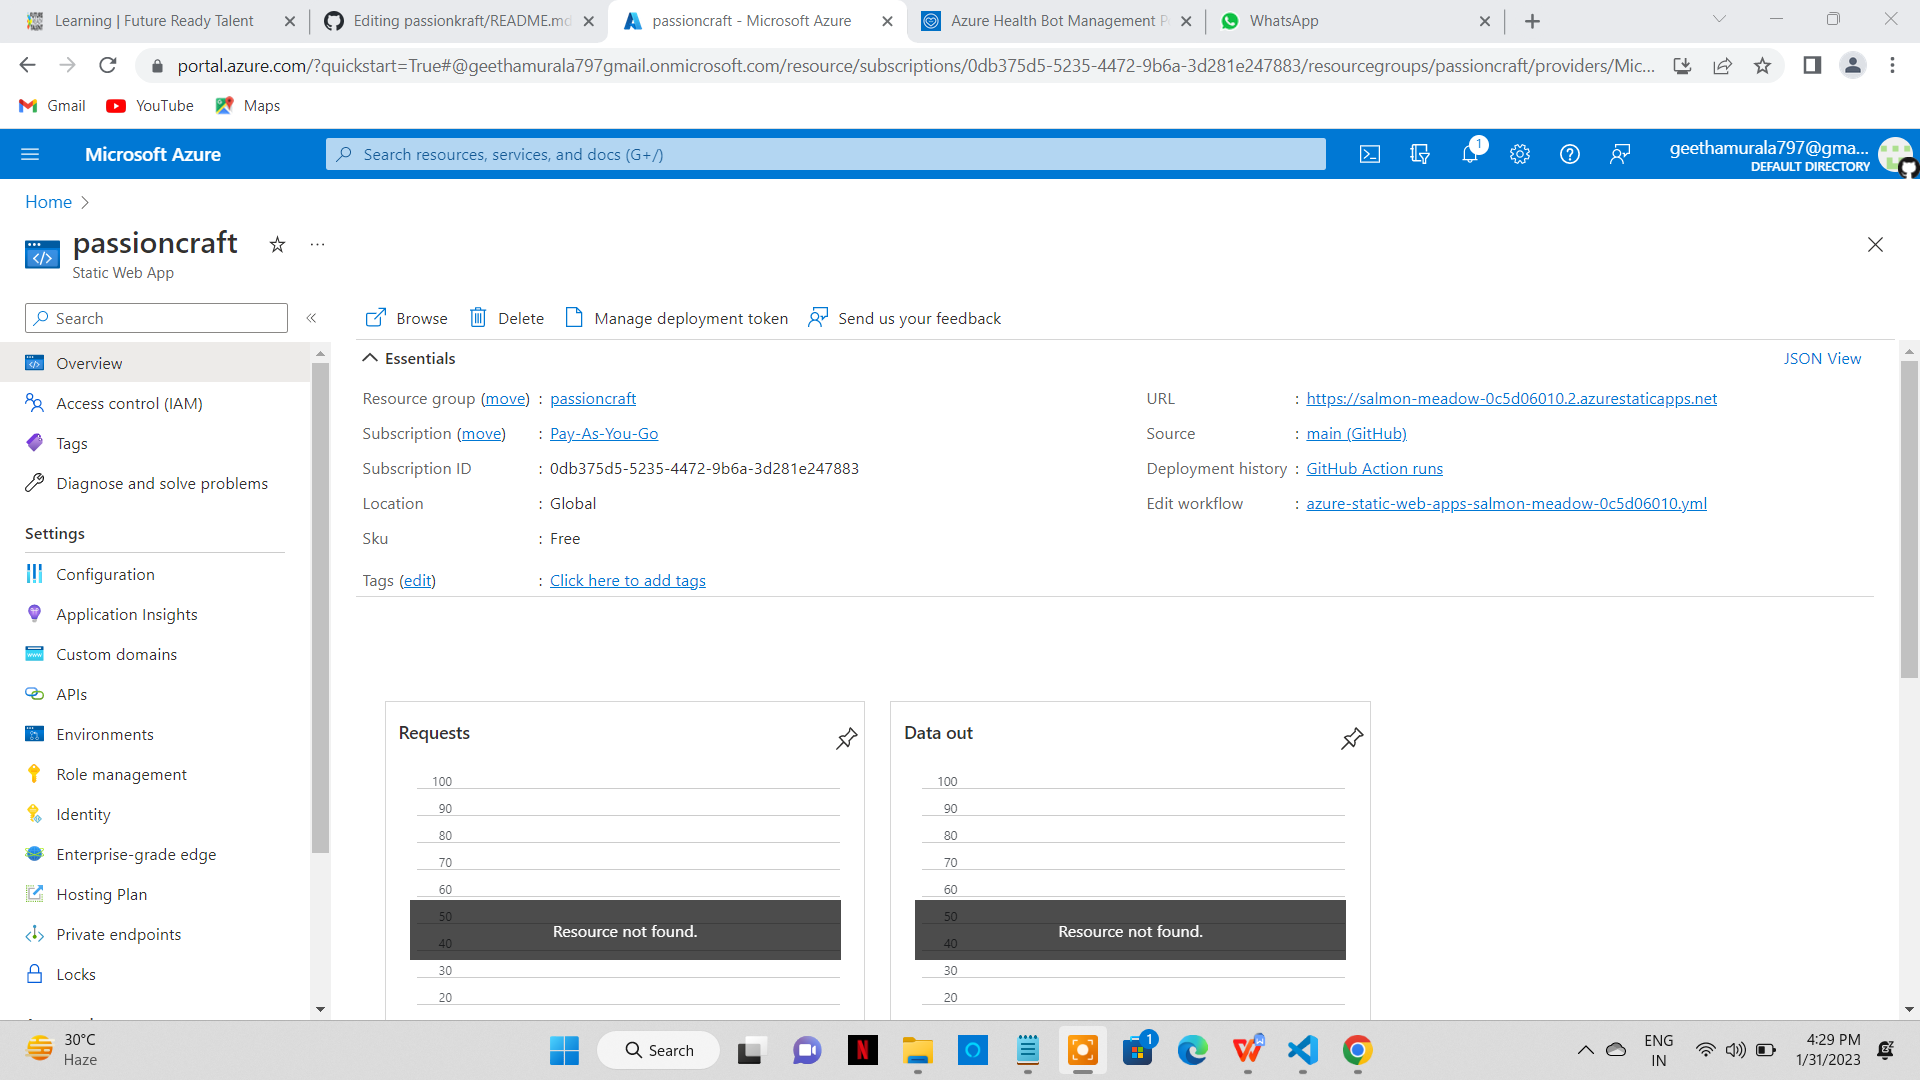Launch Visual Studio Code from the taskbar
This screenshot has width=1920, height=1080.
pyautogui.click(x=1301, y=1050)
